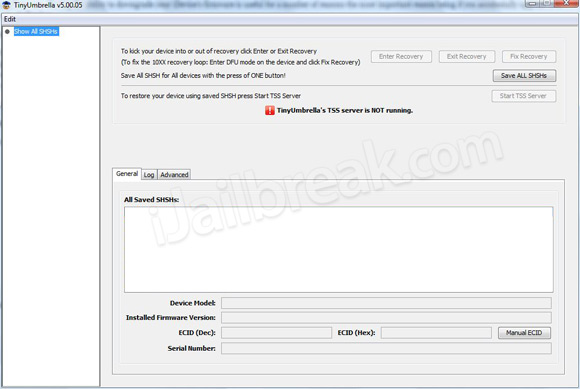This screenshot has width=580, height=389.
Task: Click Save ALL SHSHs button
Action: pyautogui.click(x=524, y=75)
